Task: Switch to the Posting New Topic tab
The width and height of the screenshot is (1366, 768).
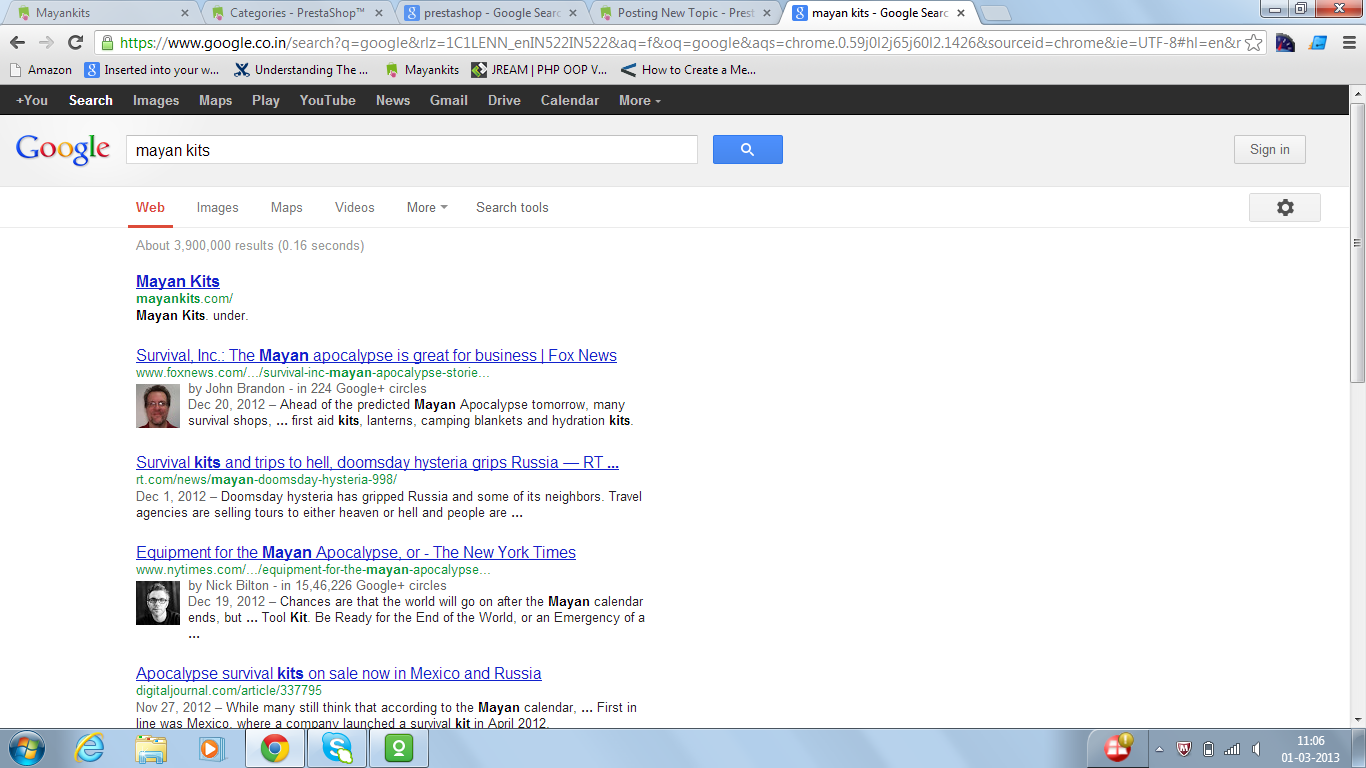Action: click(x=684, y=13)
